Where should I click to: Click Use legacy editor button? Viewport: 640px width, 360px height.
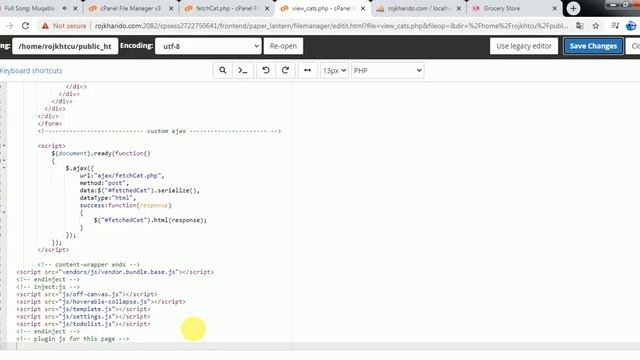click(x=524, y=46)
